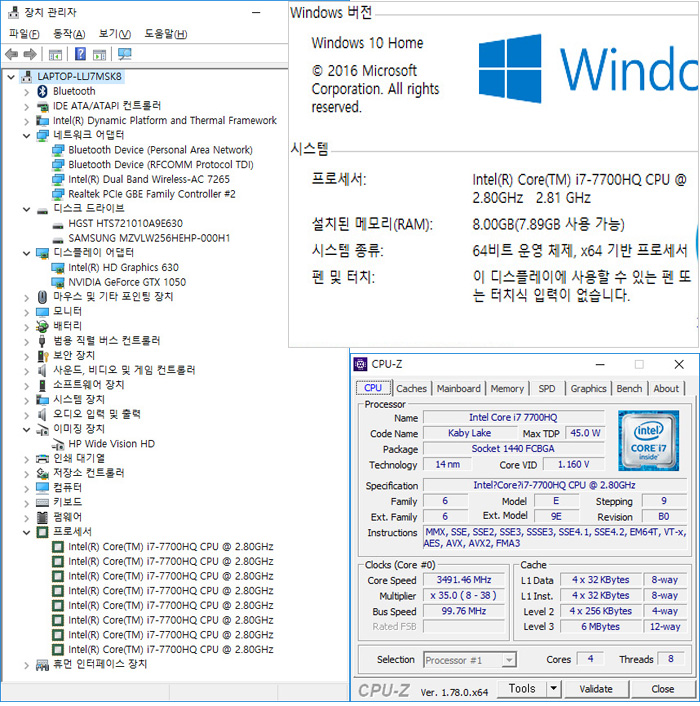
Task: Click the Back arrow in Device Manager toolbar
Action: click(x=11, y=55)
